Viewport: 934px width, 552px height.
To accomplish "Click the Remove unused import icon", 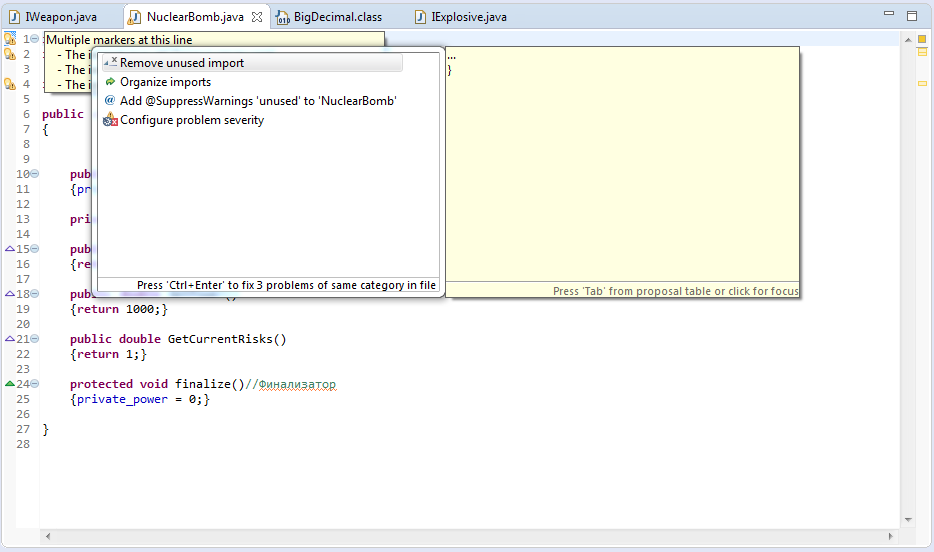I will [x=110, y=62].
